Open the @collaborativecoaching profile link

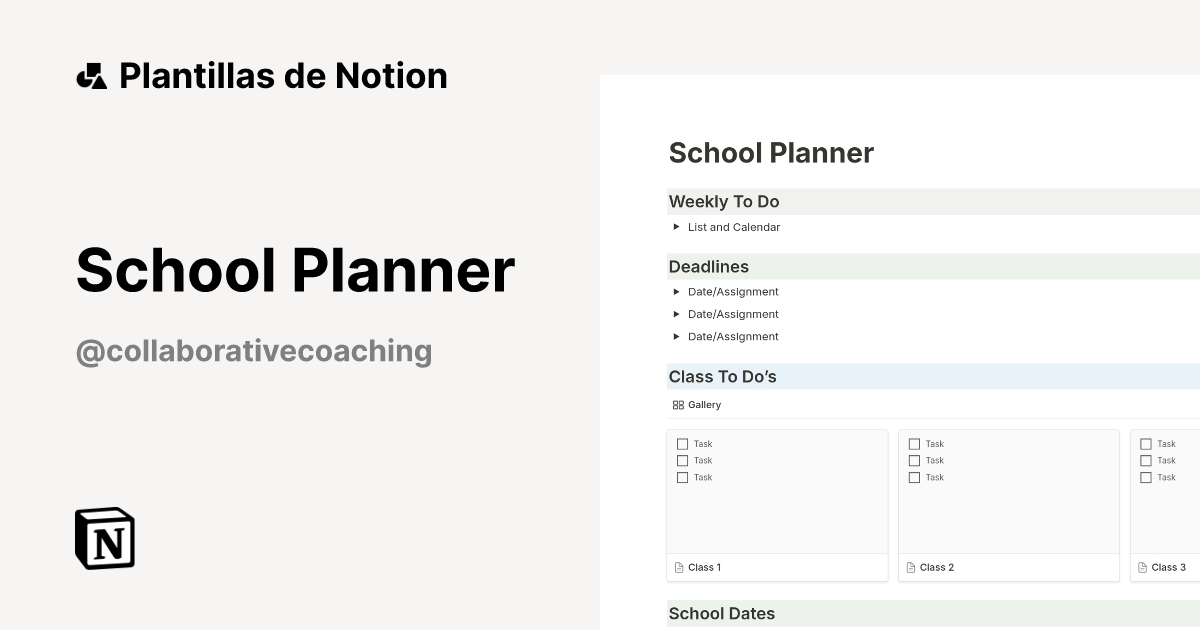(255, 350)
